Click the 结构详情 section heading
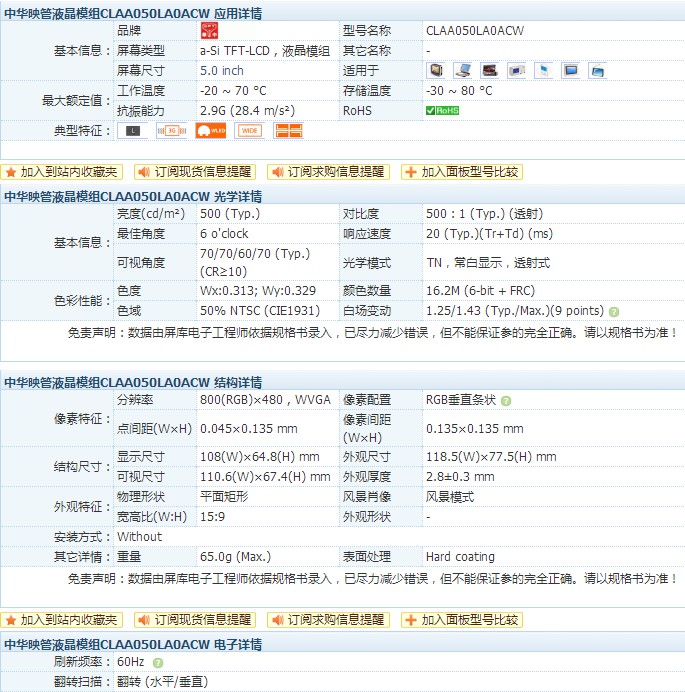685x692 pixels. tap(133, 382)
